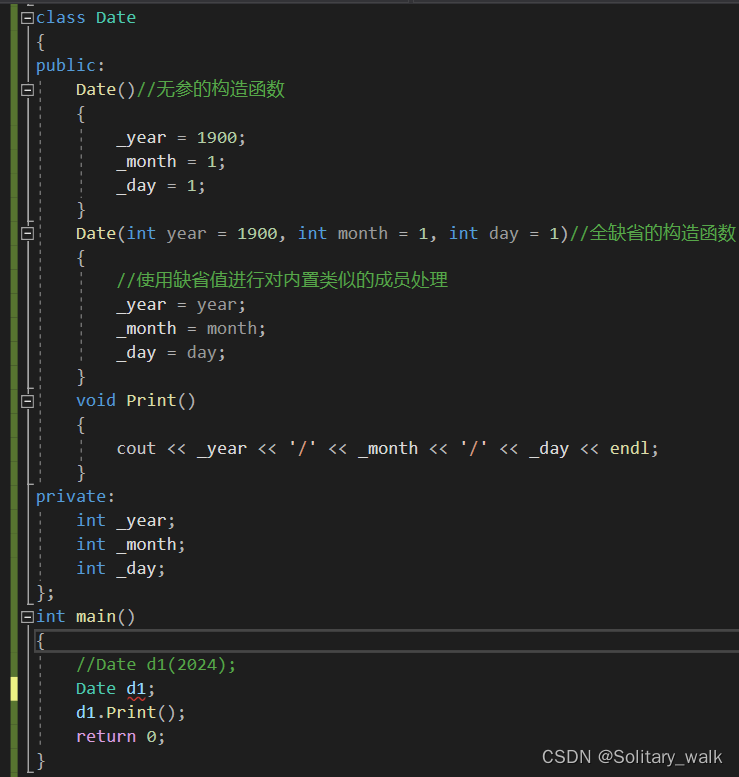Collapse the class Date block
This screenshot has width=739, height=777.
[27, 18]
